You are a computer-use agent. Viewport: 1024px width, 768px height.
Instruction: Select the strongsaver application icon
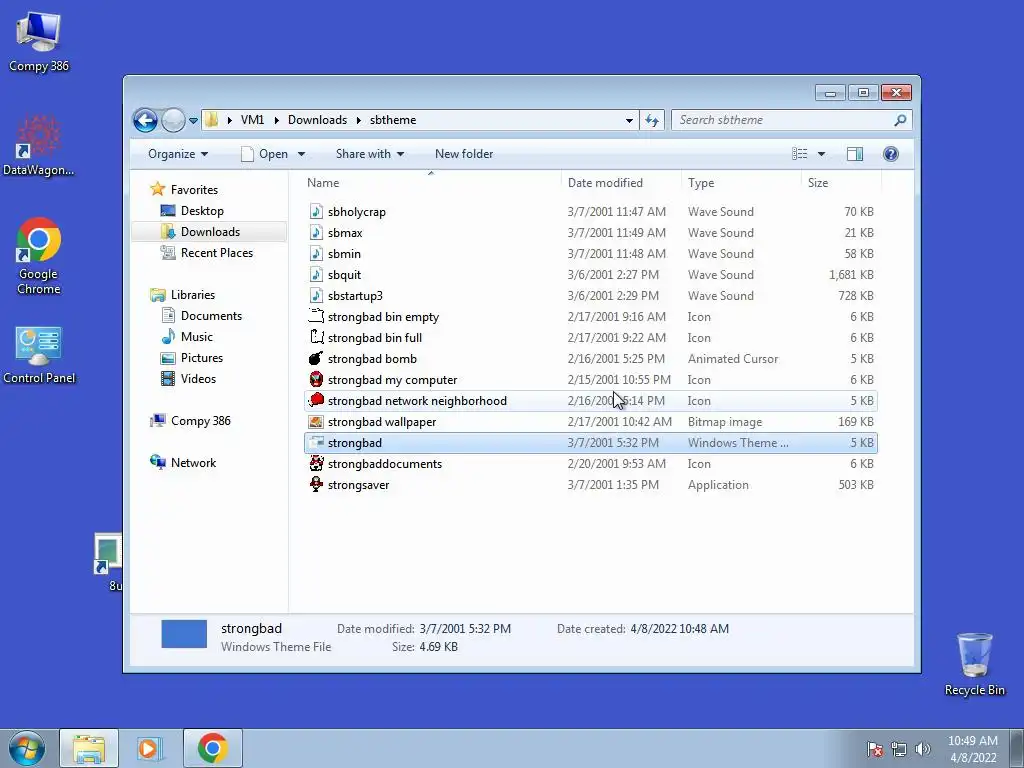[316, 485]
